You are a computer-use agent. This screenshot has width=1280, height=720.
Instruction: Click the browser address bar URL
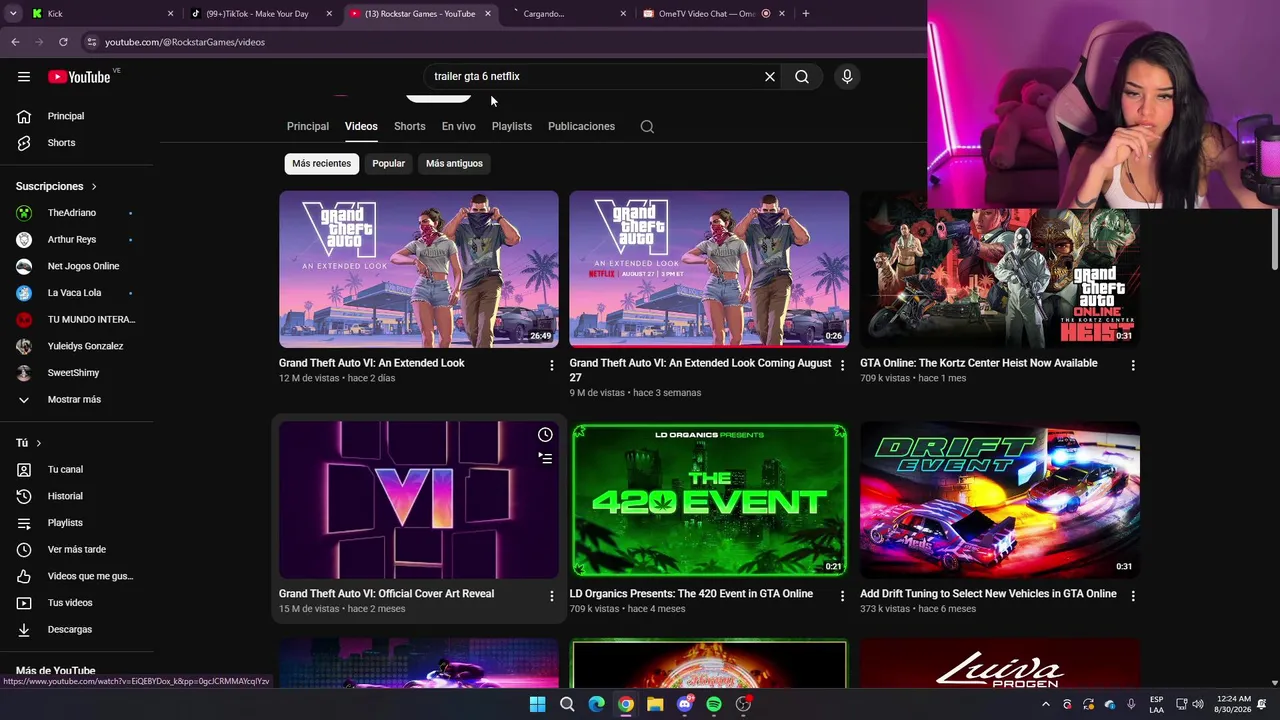coord(185,42)
